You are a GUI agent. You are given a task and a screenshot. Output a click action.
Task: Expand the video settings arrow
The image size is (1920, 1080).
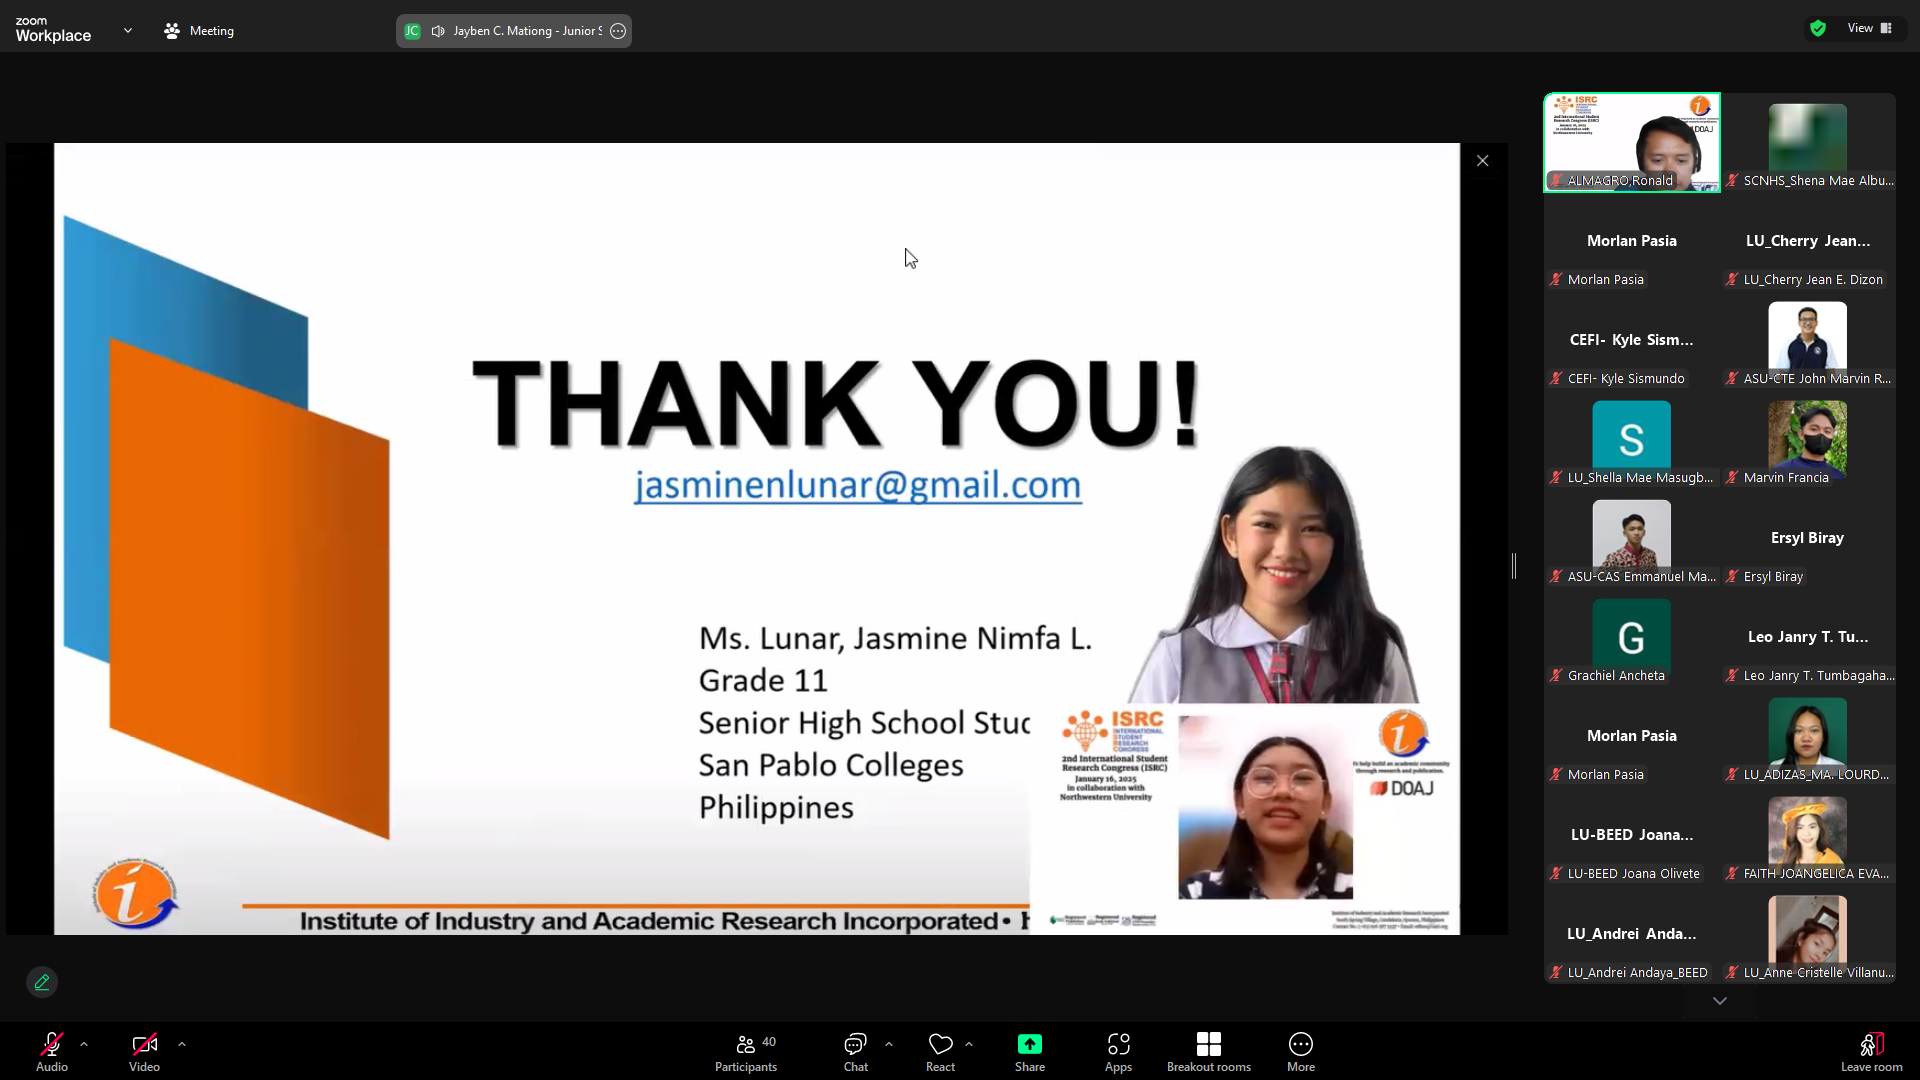coord(182,1044)
